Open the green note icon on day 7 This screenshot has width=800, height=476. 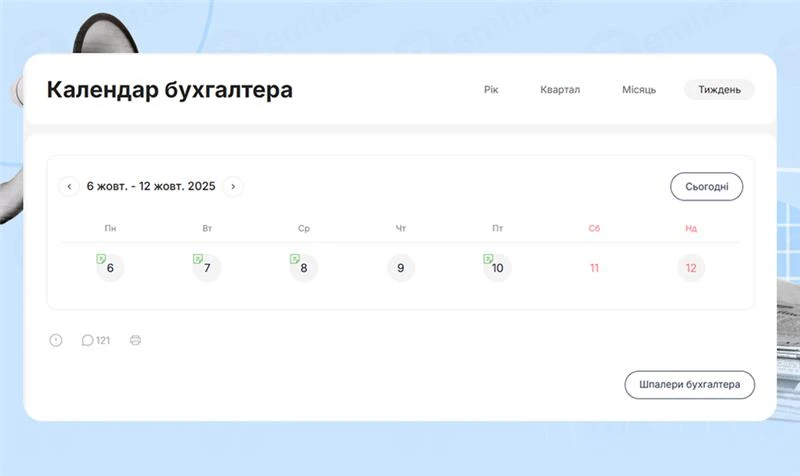click(198, 259)
